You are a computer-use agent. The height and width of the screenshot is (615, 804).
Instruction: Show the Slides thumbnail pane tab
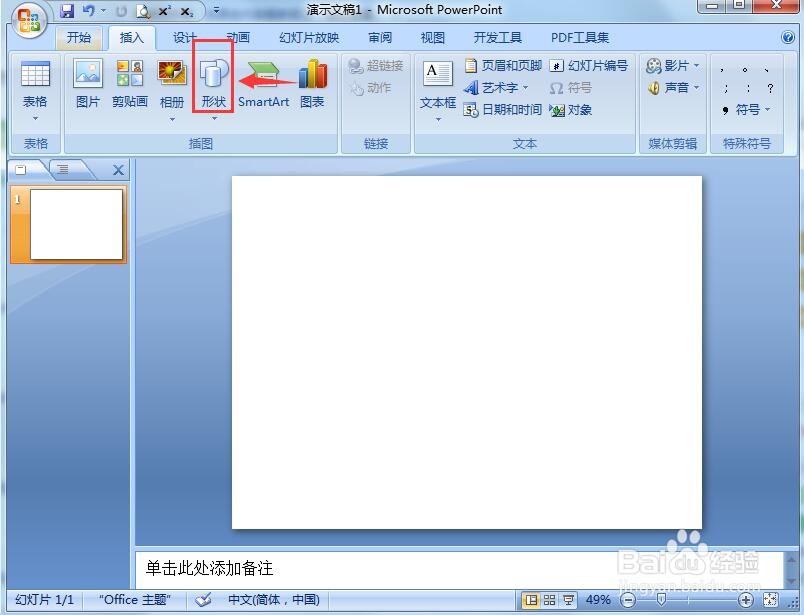coord(21,169)
